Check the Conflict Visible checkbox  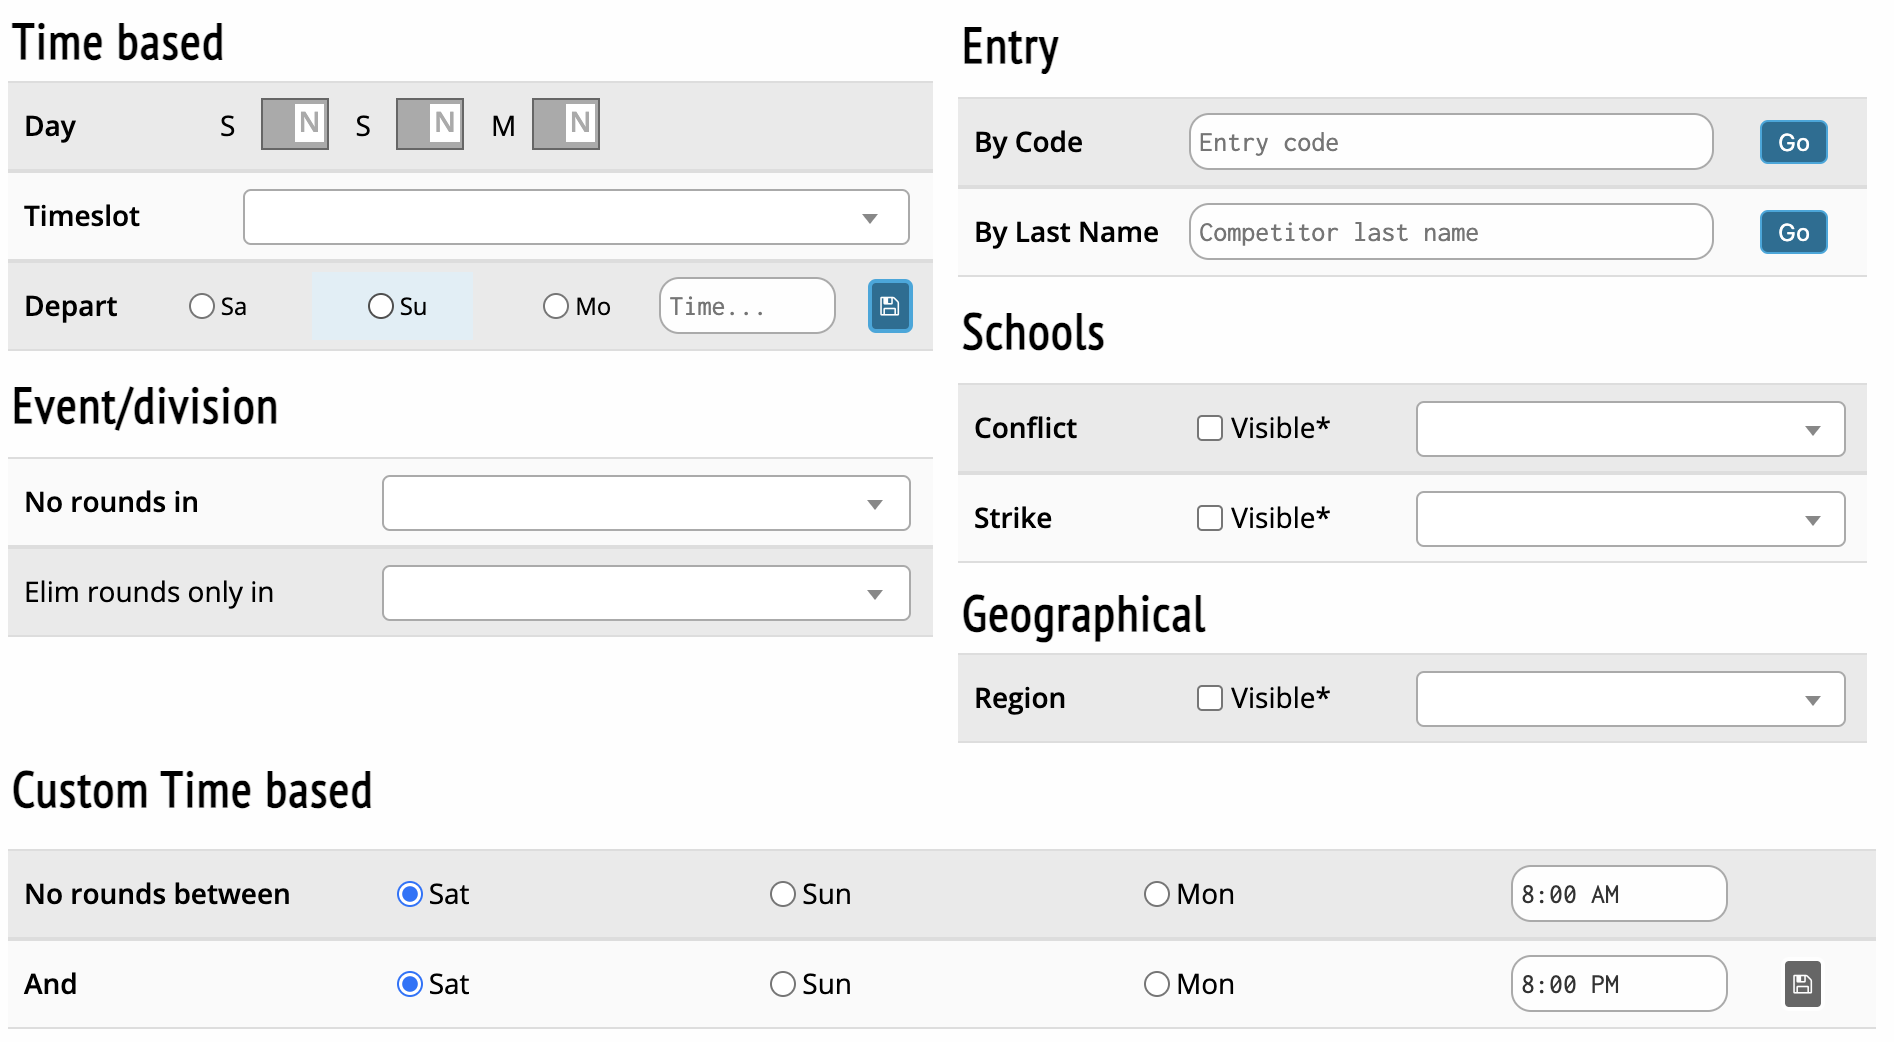coord(1210,428)
